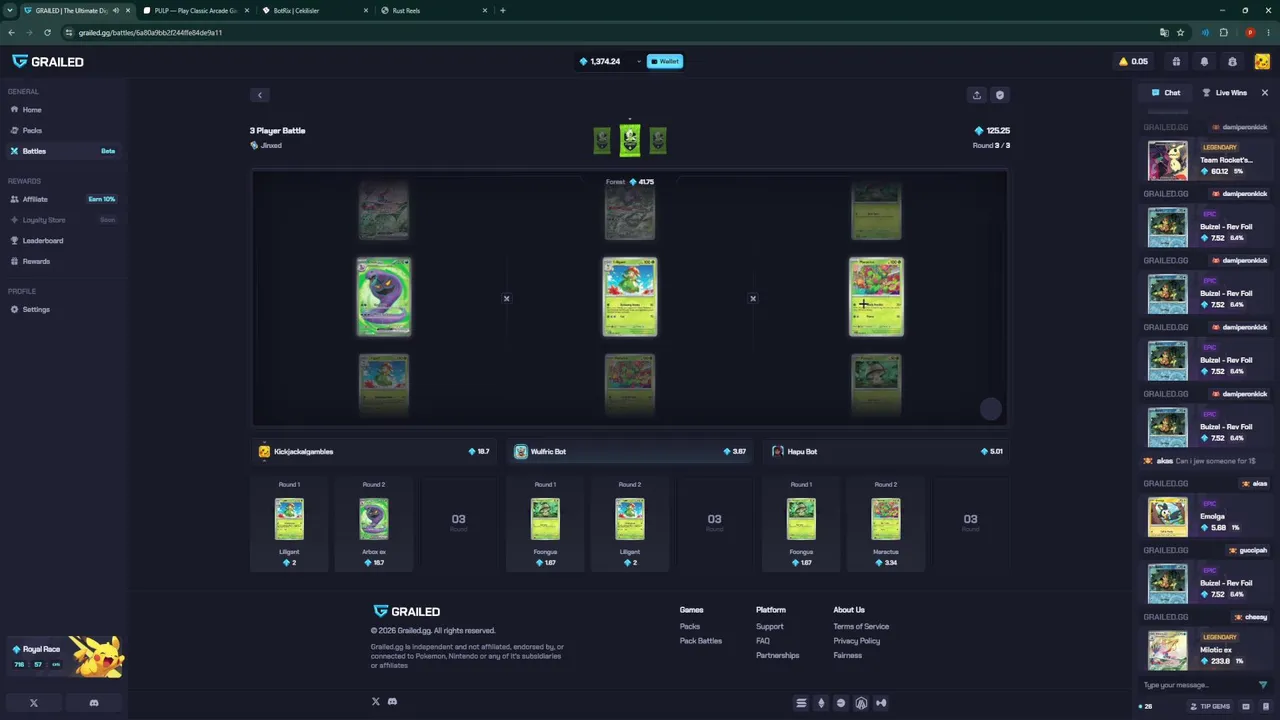Image resolution: width=1280 pixels, height=720 pixels.
Task: Click the Hapu Bot player name
Action: coord(802,452)
